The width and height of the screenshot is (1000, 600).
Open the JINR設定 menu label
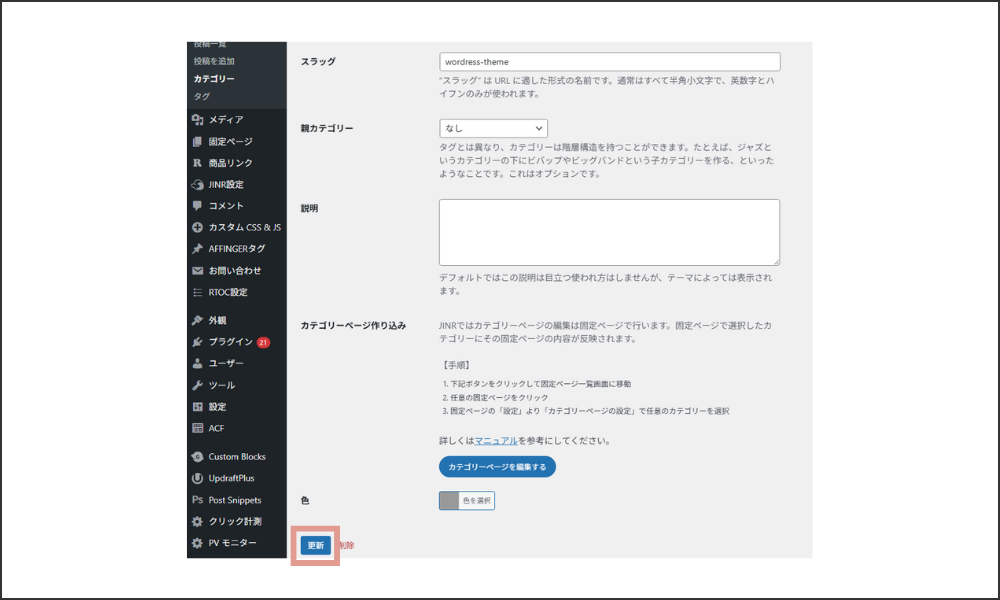226,185
